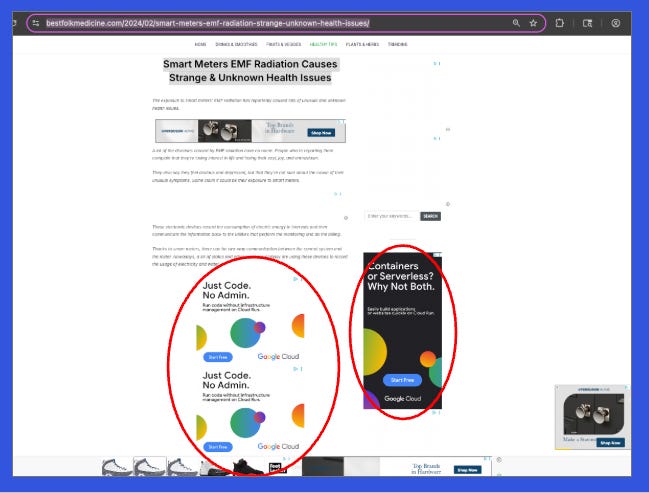Click Shop Now on the top hardware banner

tap(321, 132)
